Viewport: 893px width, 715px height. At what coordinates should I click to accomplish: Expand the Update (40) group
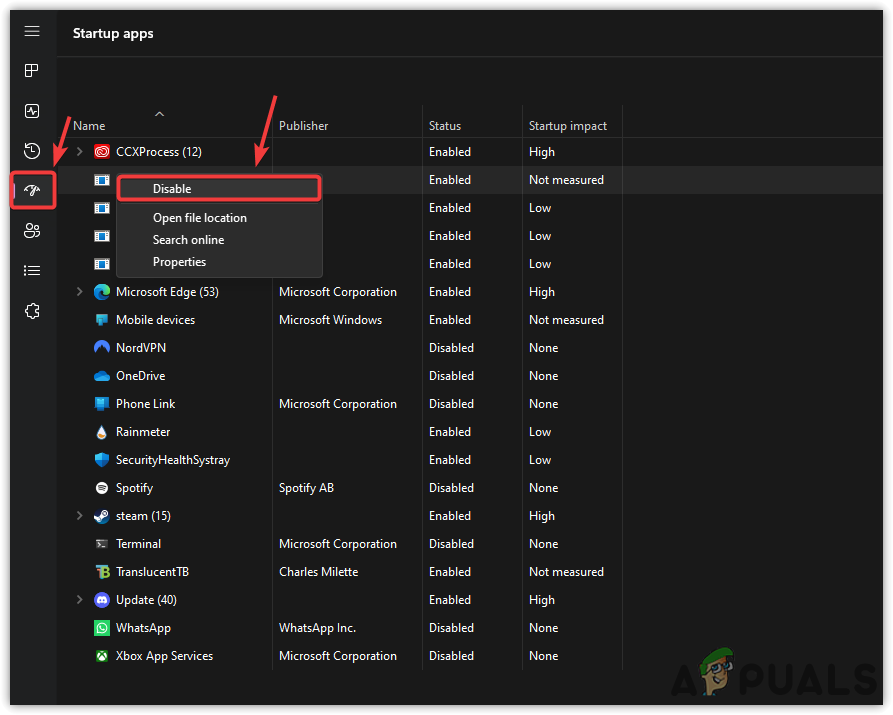pyautogui.click(x=80, y=600)
